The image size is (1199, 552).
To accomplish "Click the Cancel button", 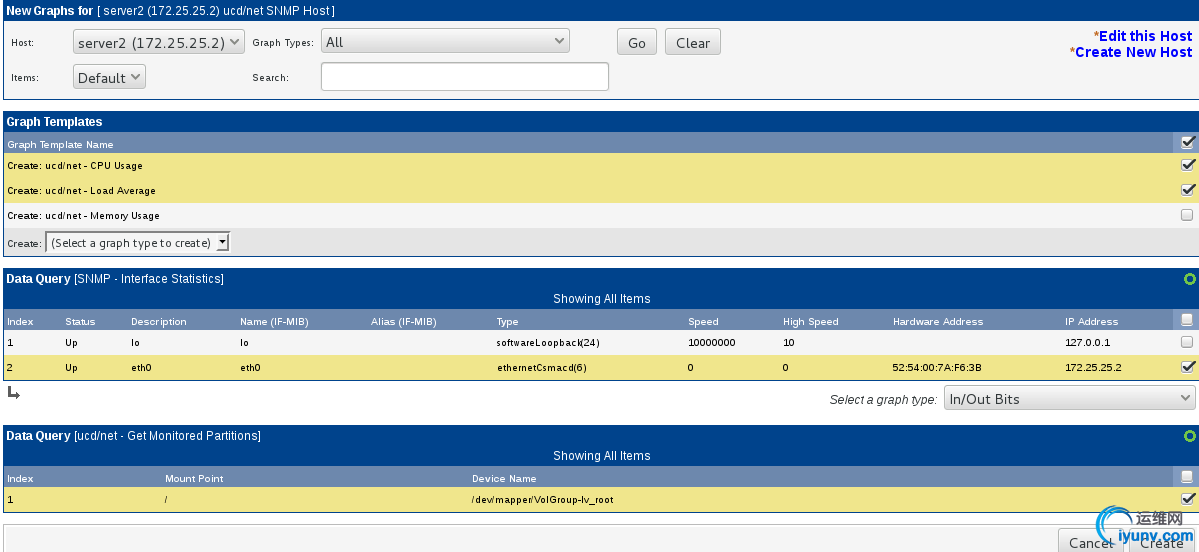I will (x=1091, y=542).
